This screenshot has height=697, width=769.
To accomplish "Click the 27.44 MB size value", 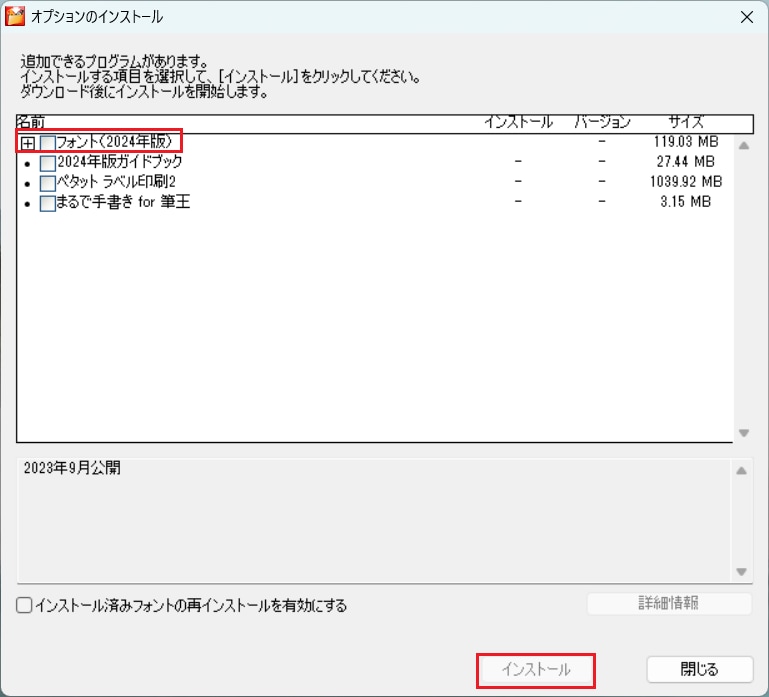I will point(686,161).
